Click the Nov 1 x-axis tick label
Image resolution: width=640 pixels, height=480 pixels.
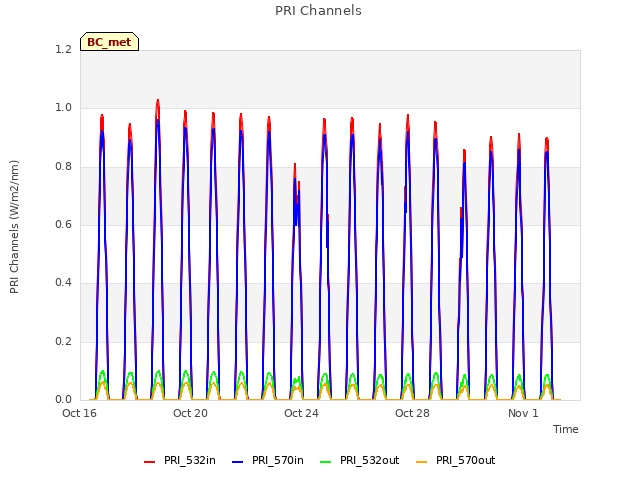pyautogui.click(x=523, y=413)
